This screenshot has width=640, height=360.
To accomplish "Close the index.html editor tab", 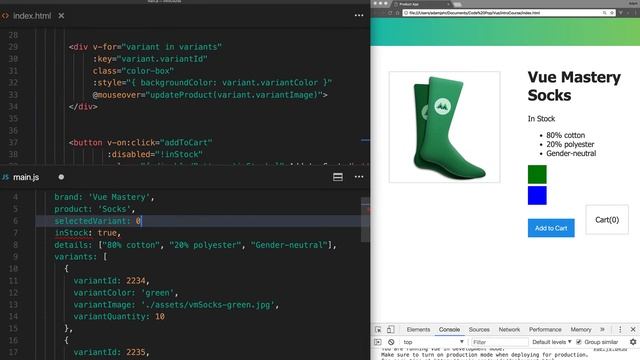I will [x=61, y=16].
